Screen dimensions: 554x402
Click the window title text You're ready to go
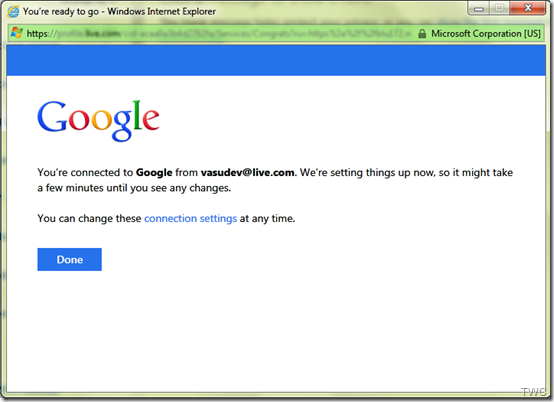(x=61, y=11)
